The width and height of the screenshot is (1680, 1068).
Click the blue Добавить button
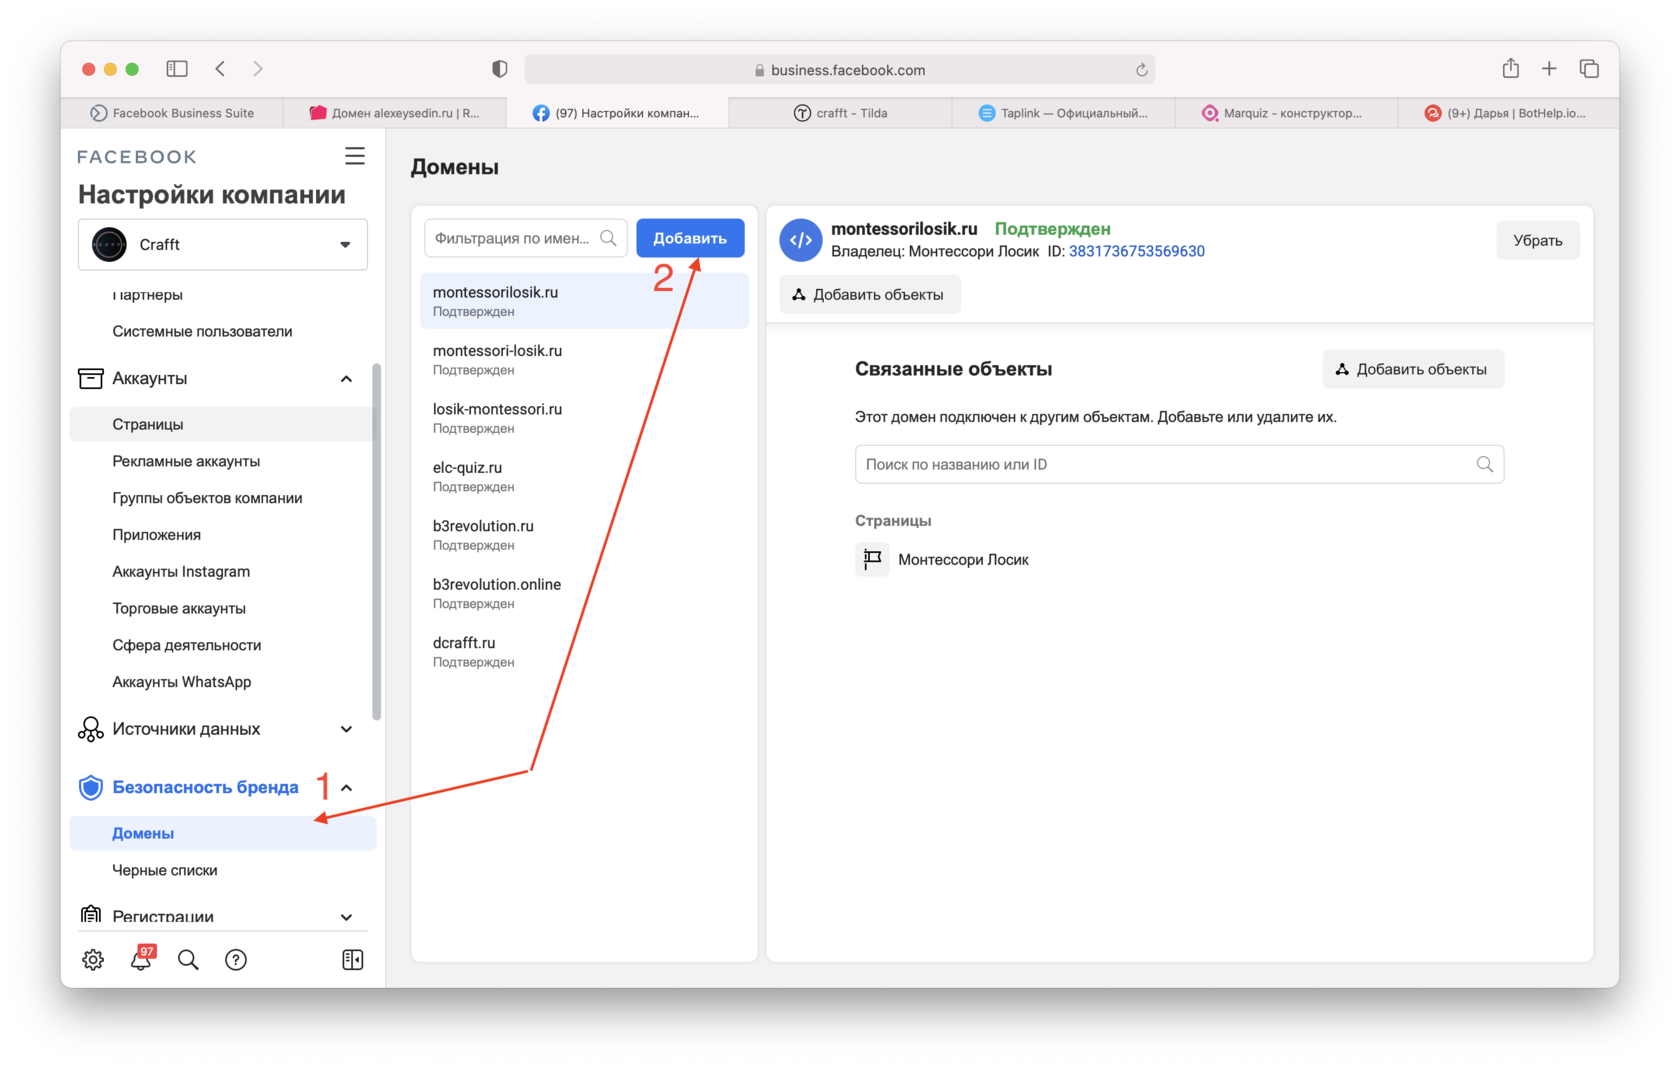[690, 238]
